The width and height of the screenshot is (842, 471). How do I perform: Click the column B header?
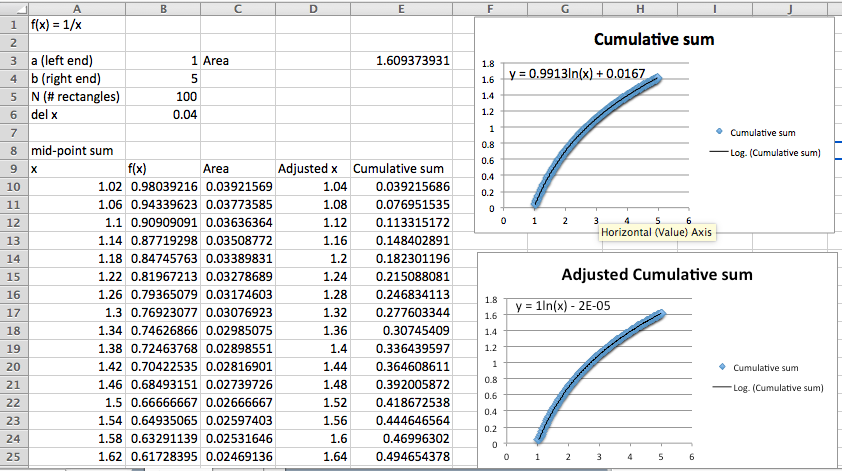(162, 9)
